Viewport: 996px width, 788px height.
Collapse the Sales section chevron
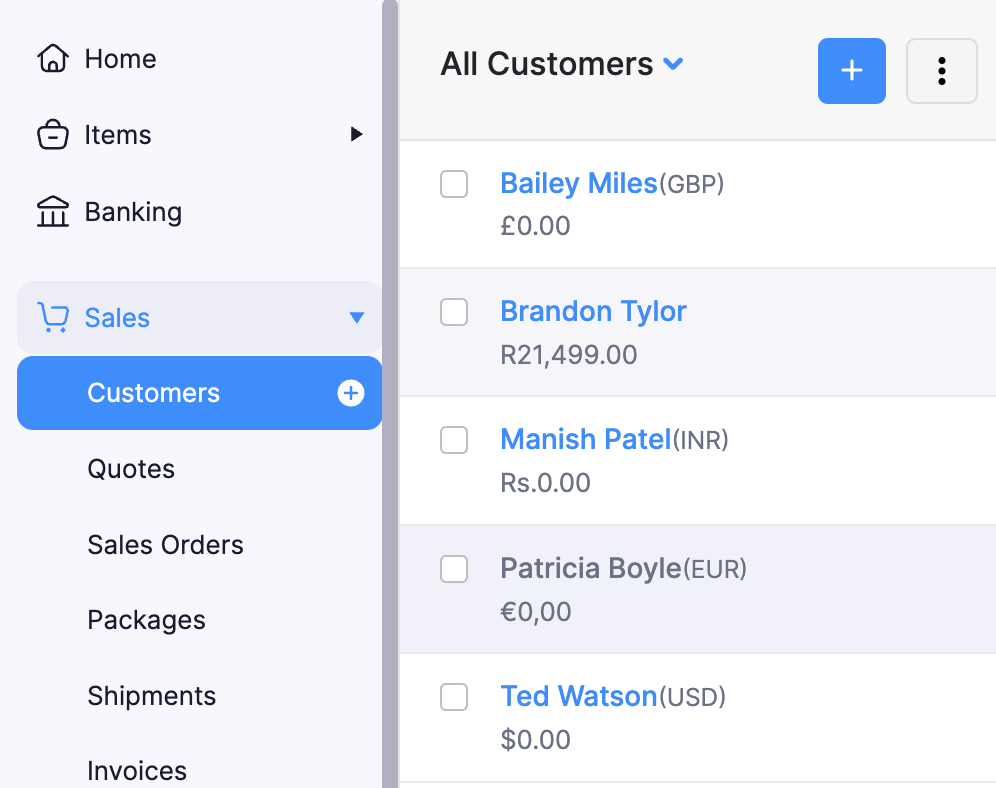click(357, 316)
